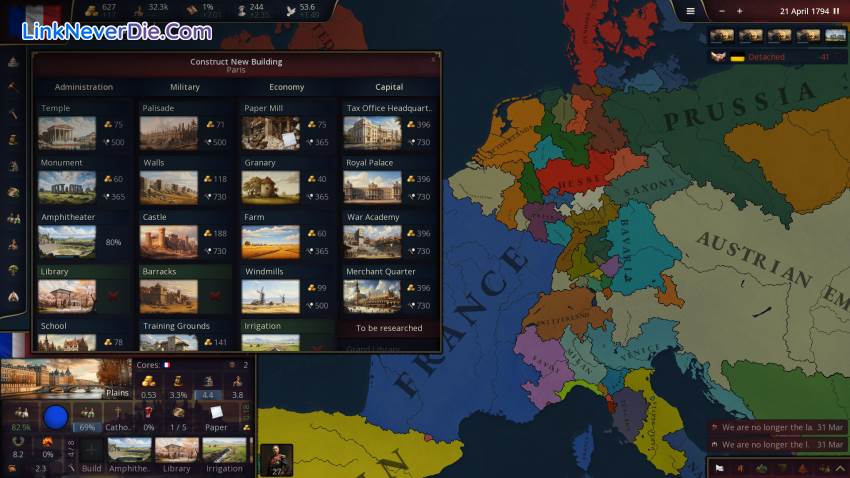Click the blue province color circle
This screenshot has width=850, height=478.
56,416
